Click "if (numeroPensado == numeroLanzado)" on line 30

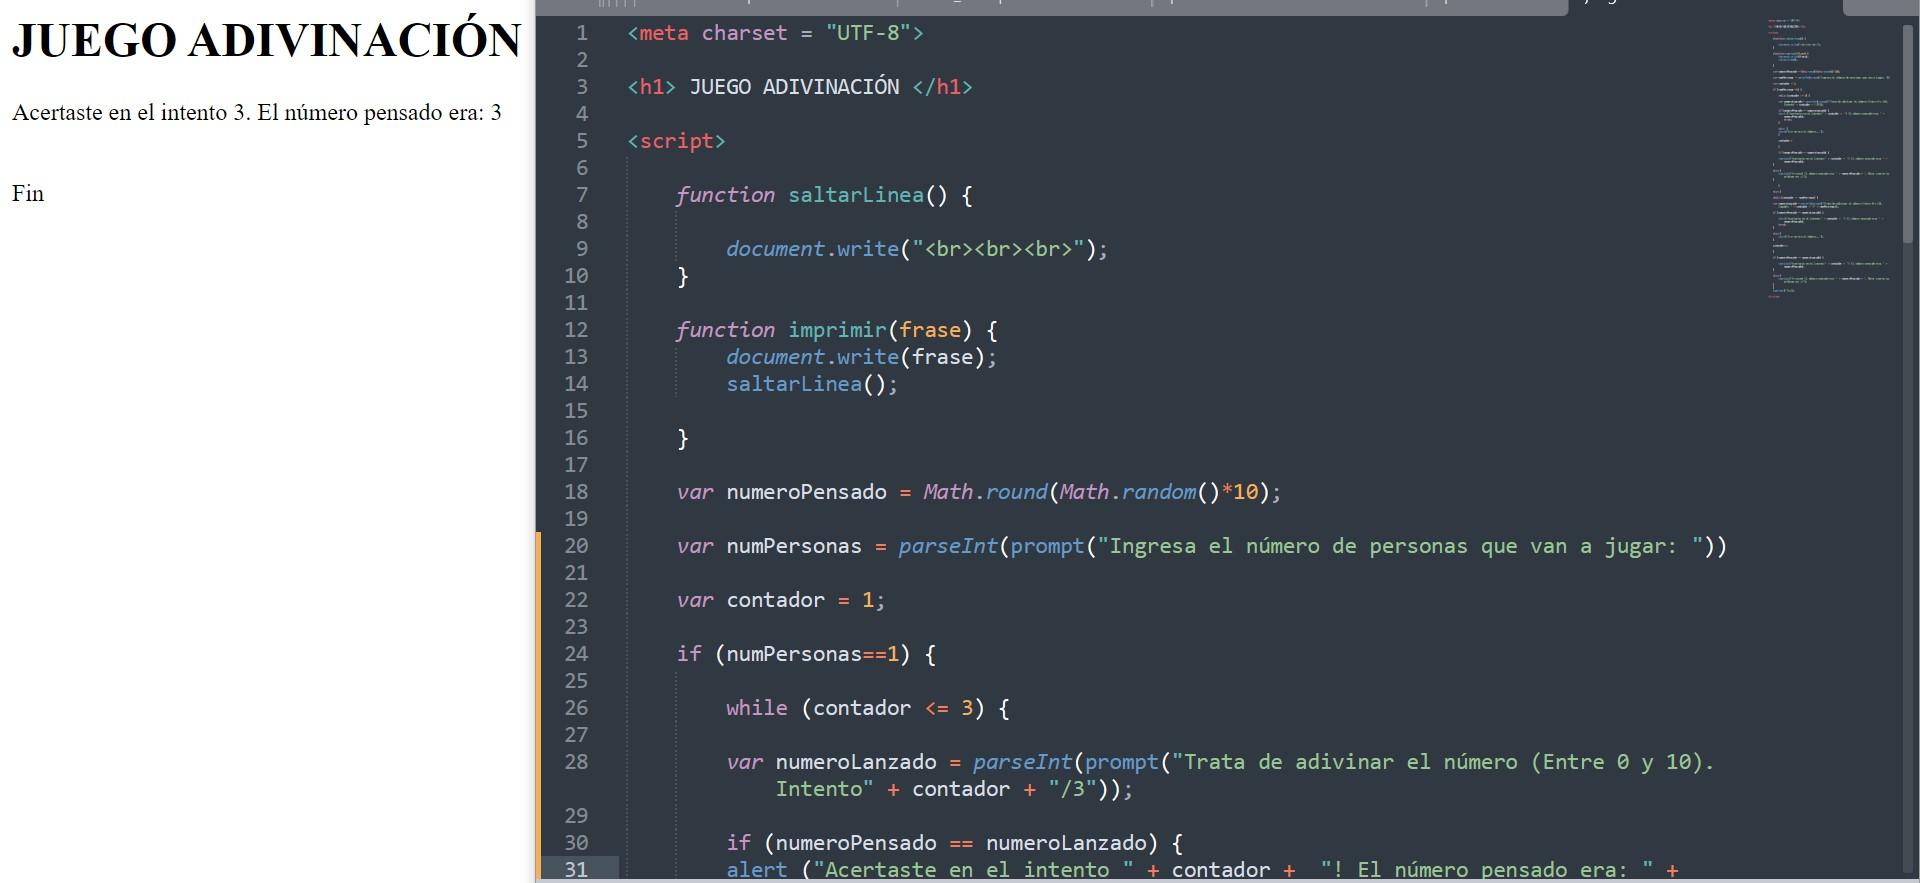(943, 843)
